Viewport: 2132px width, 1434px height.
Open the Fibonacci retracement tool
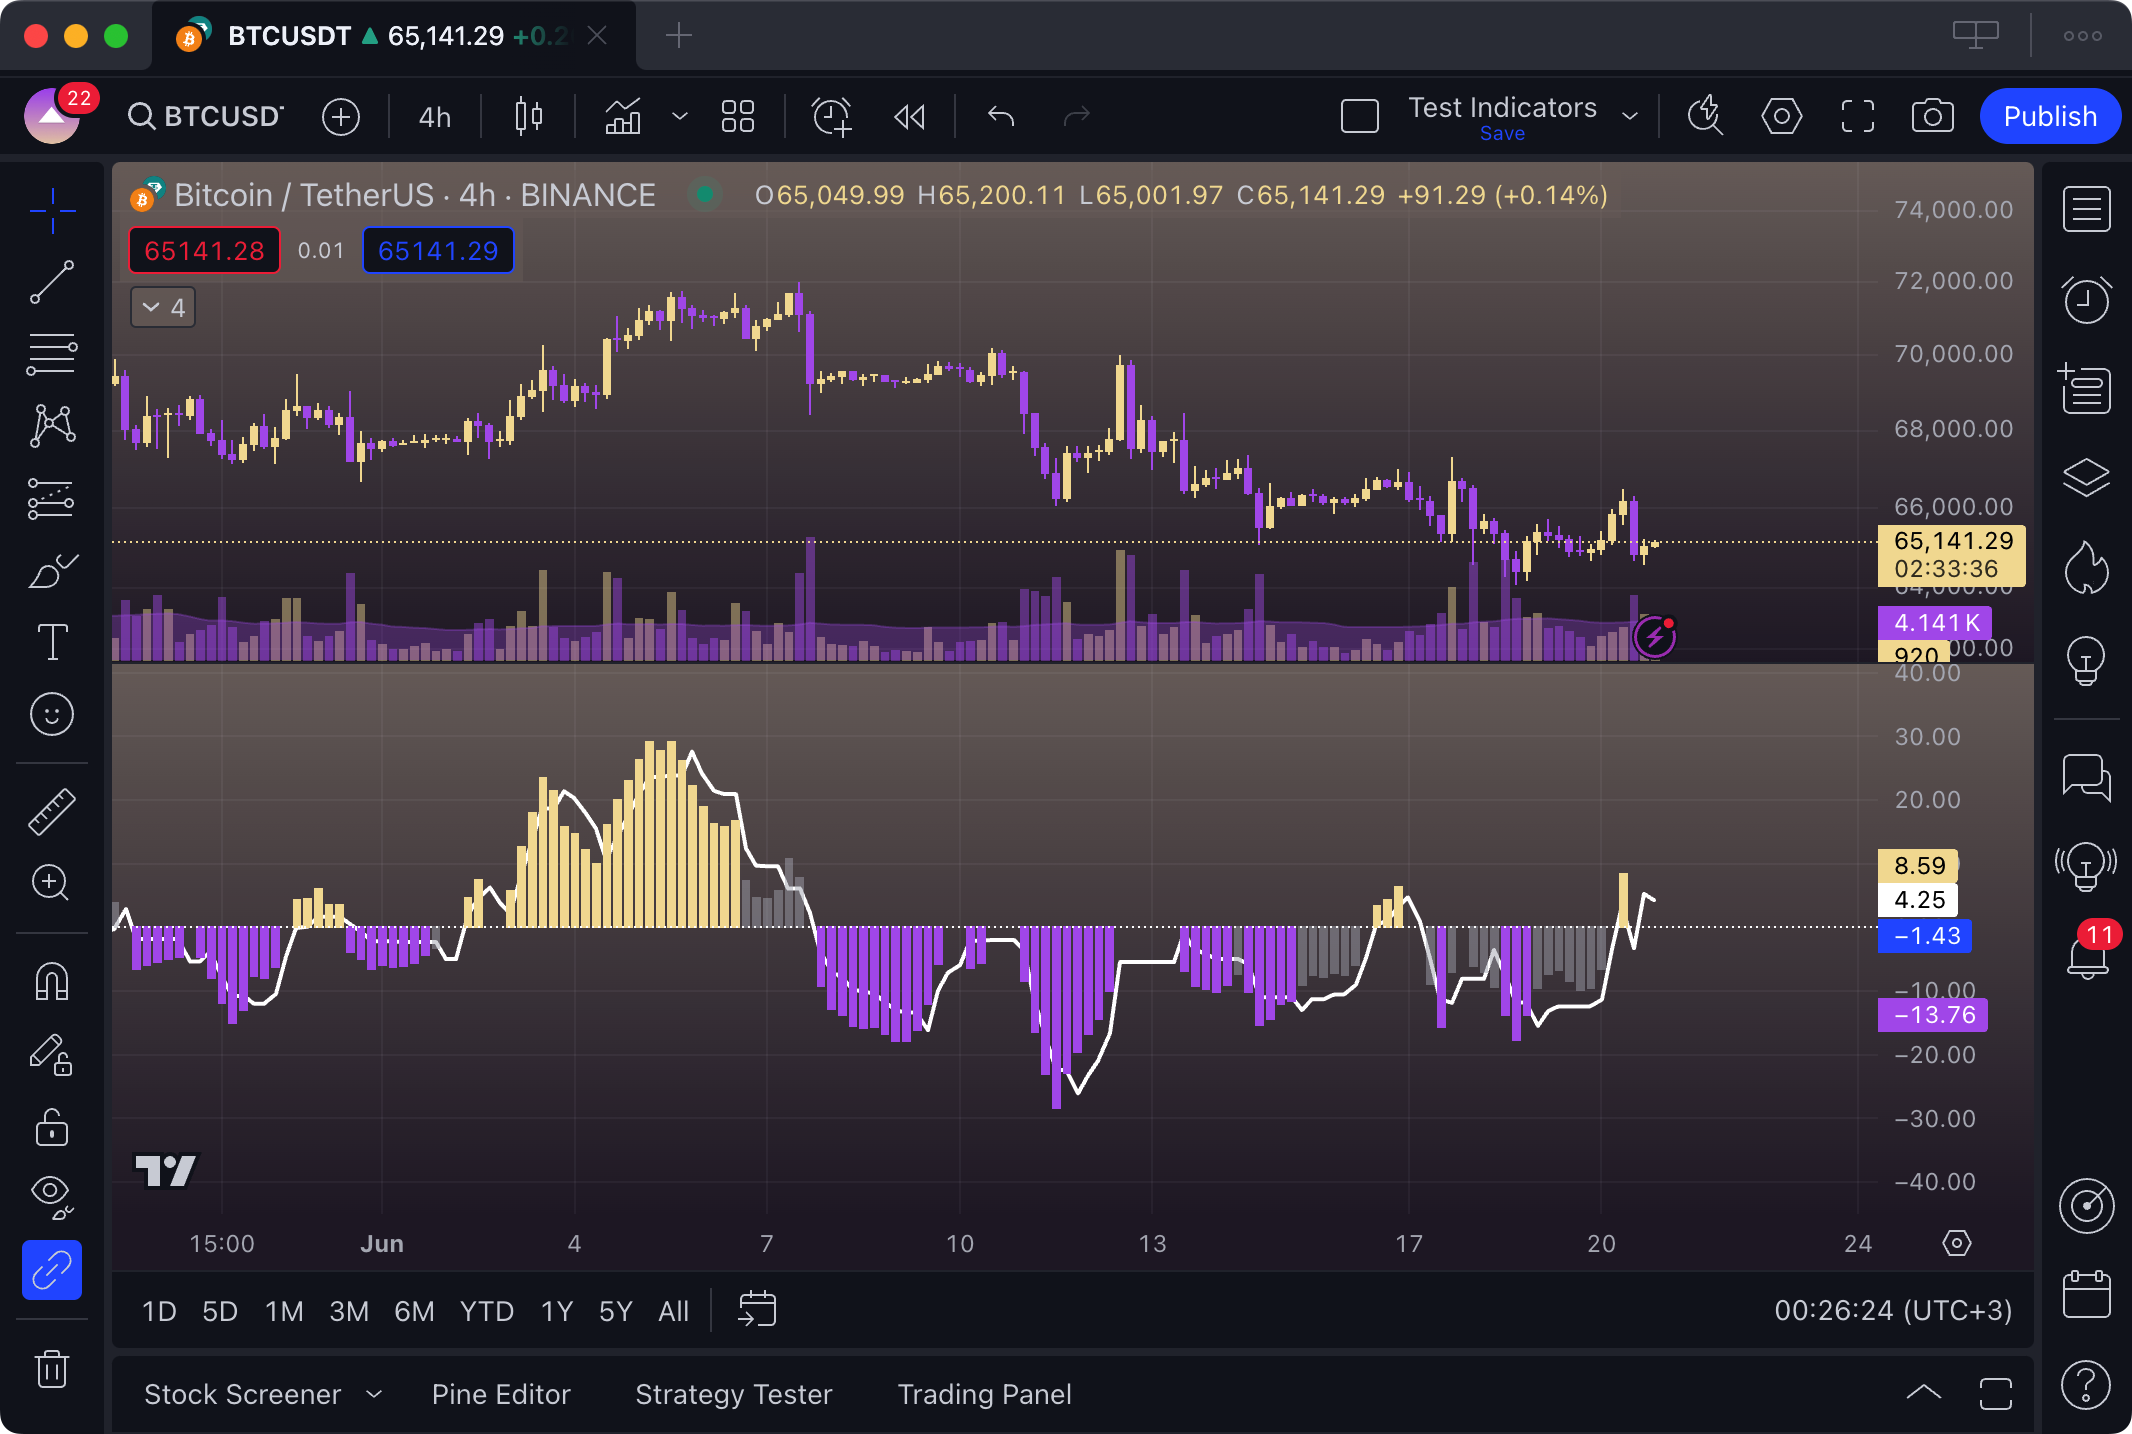pyautogui.click(x=51, y=355)
